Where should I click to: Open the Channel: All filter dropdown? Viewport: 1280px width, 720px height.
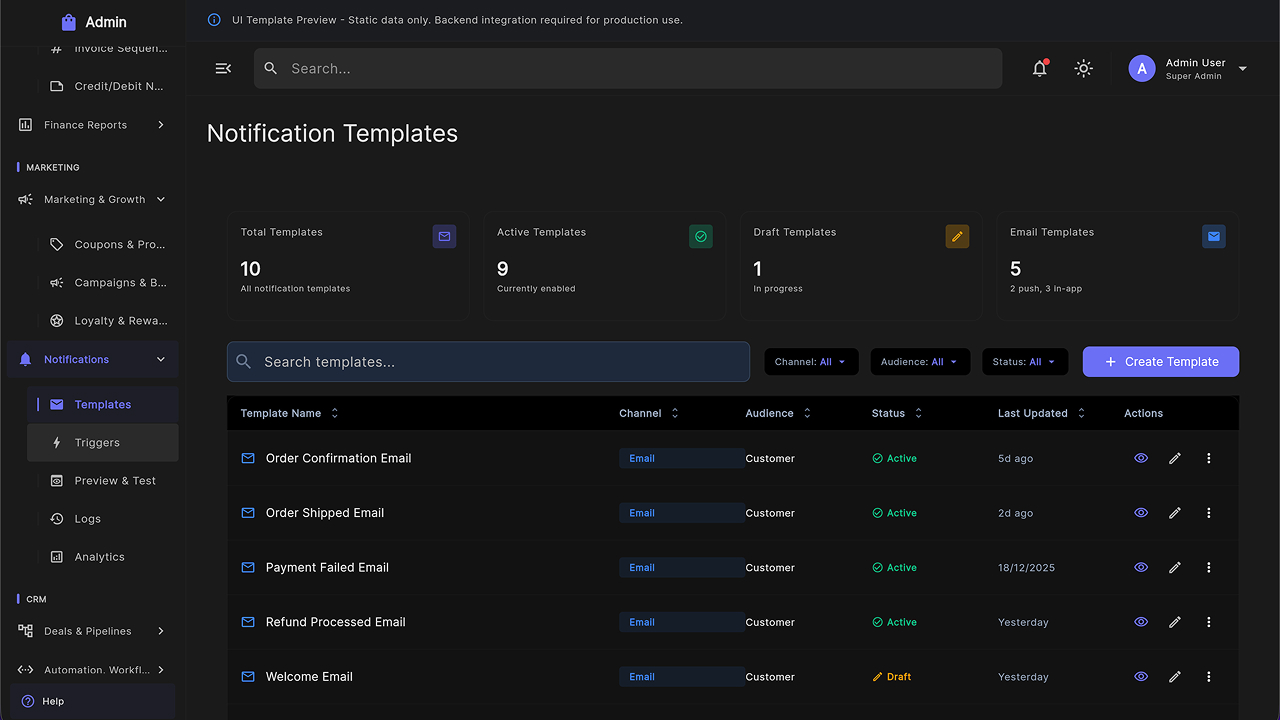pos(811,362)
